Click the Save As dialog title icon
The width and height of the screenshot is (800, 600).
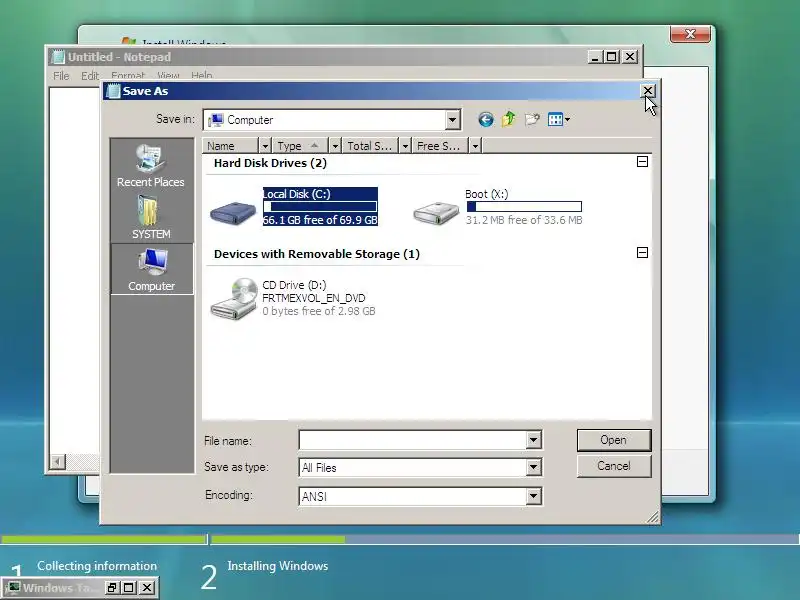pos(113,91)
